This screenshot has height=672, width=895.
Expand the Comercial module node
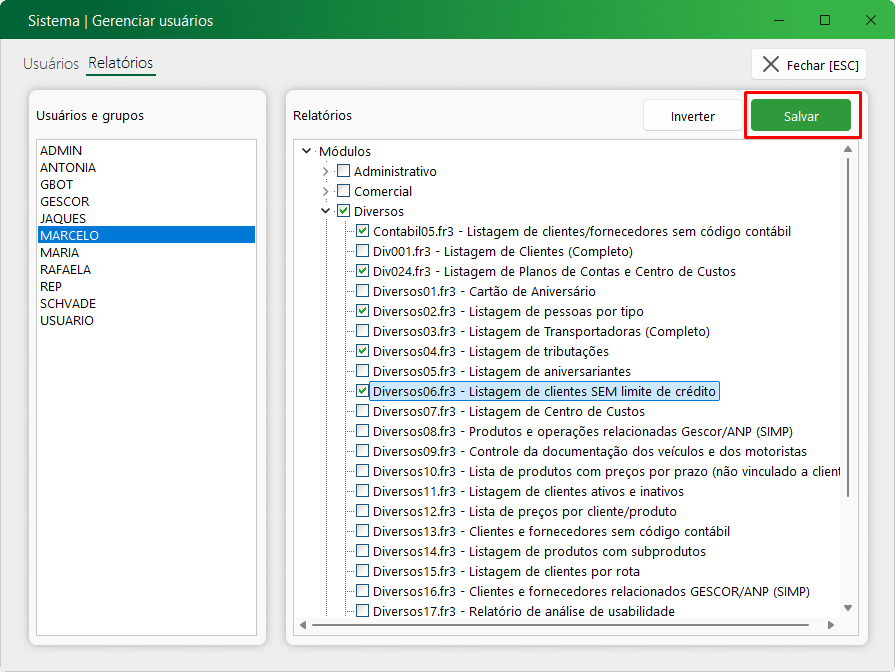click(x=325, y=191)
